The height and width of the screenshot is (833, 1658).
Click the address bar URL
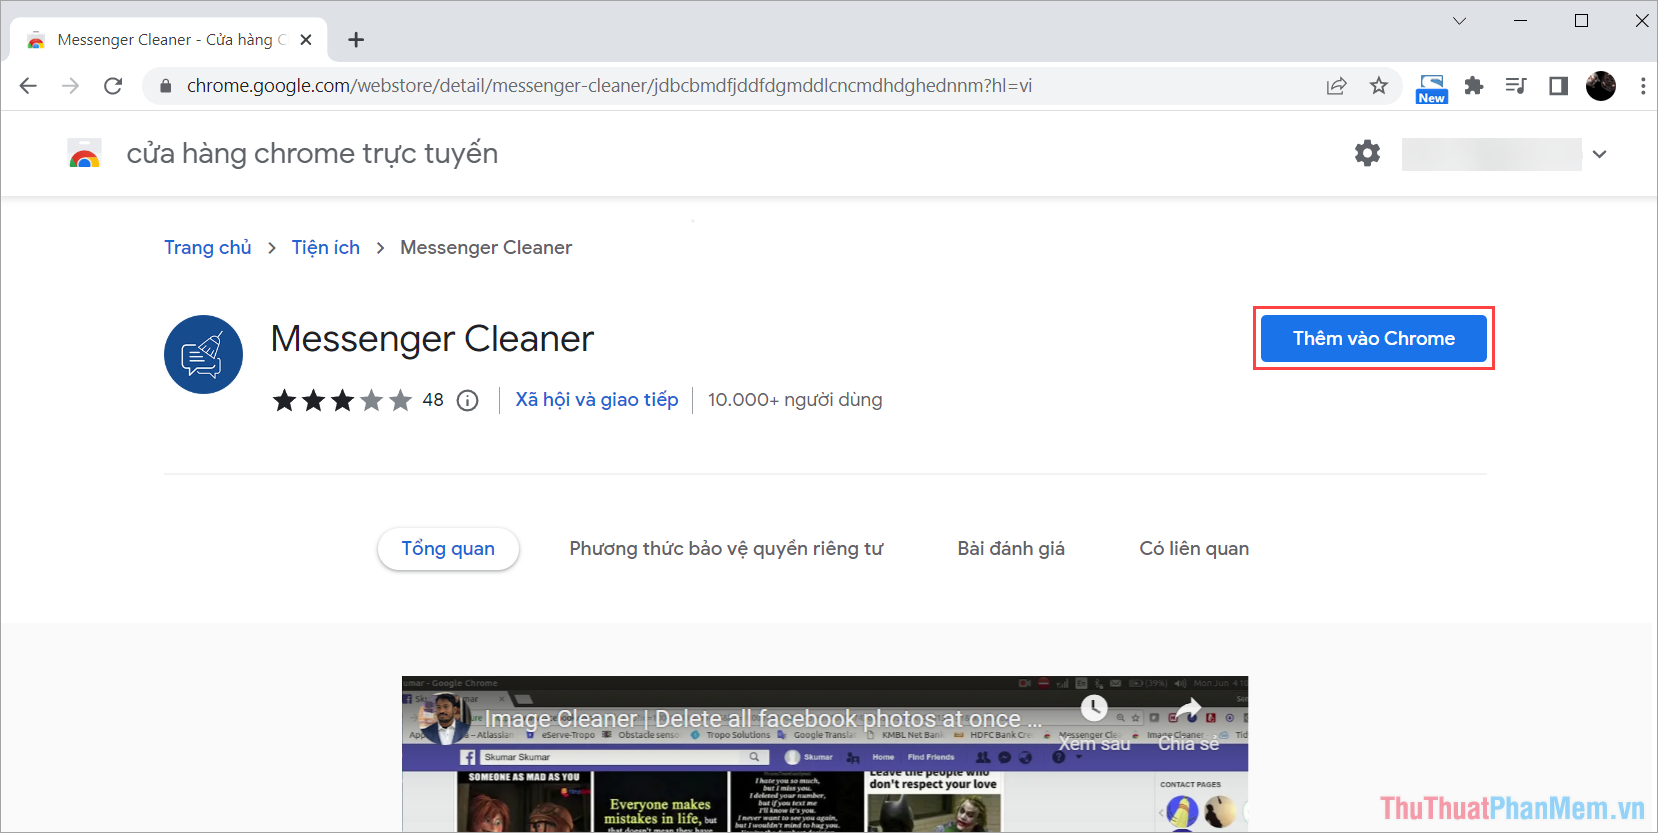609,86
